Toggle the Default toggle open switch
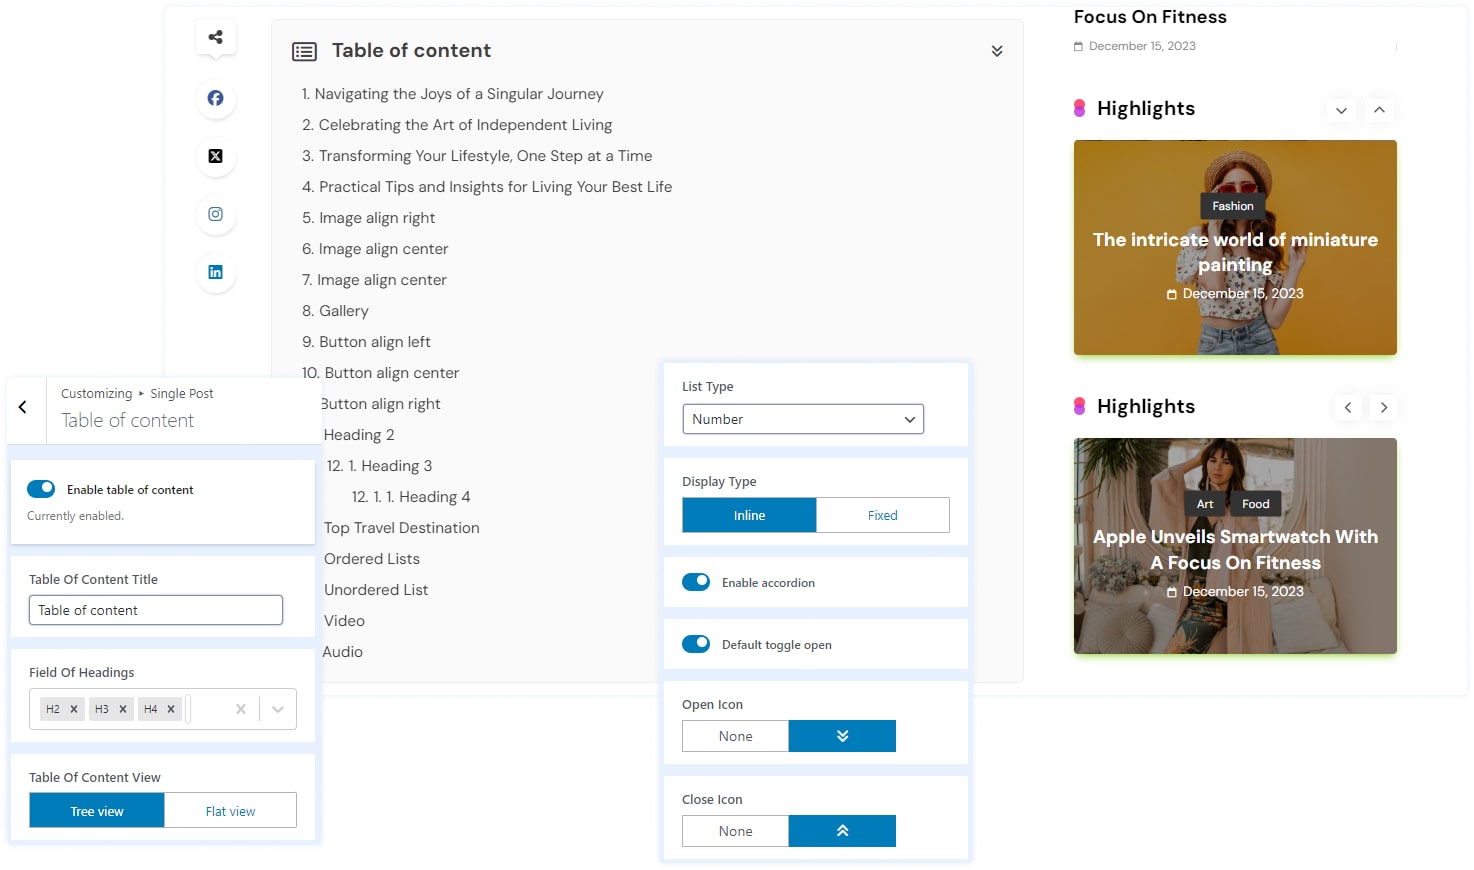 click(696, 644)
